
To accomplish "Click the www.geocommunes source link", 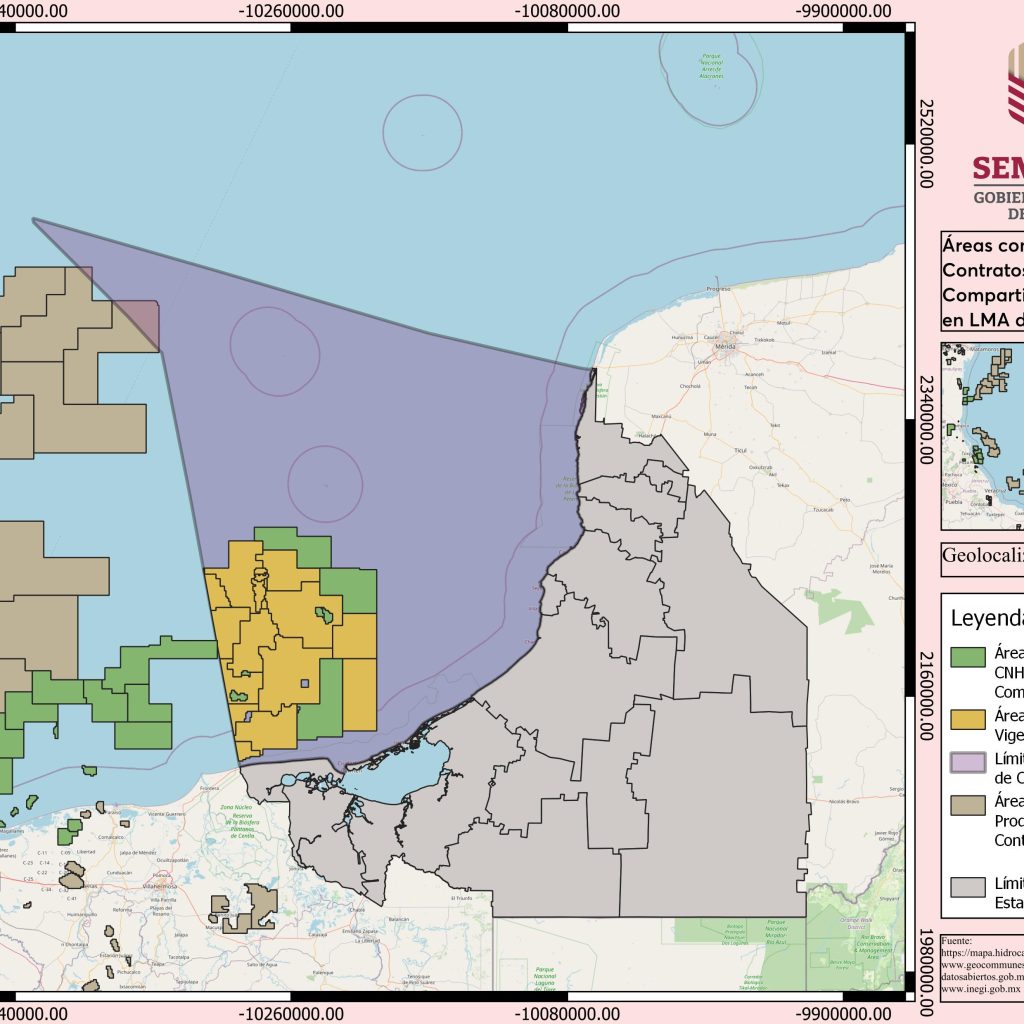I will coord(982,965).
